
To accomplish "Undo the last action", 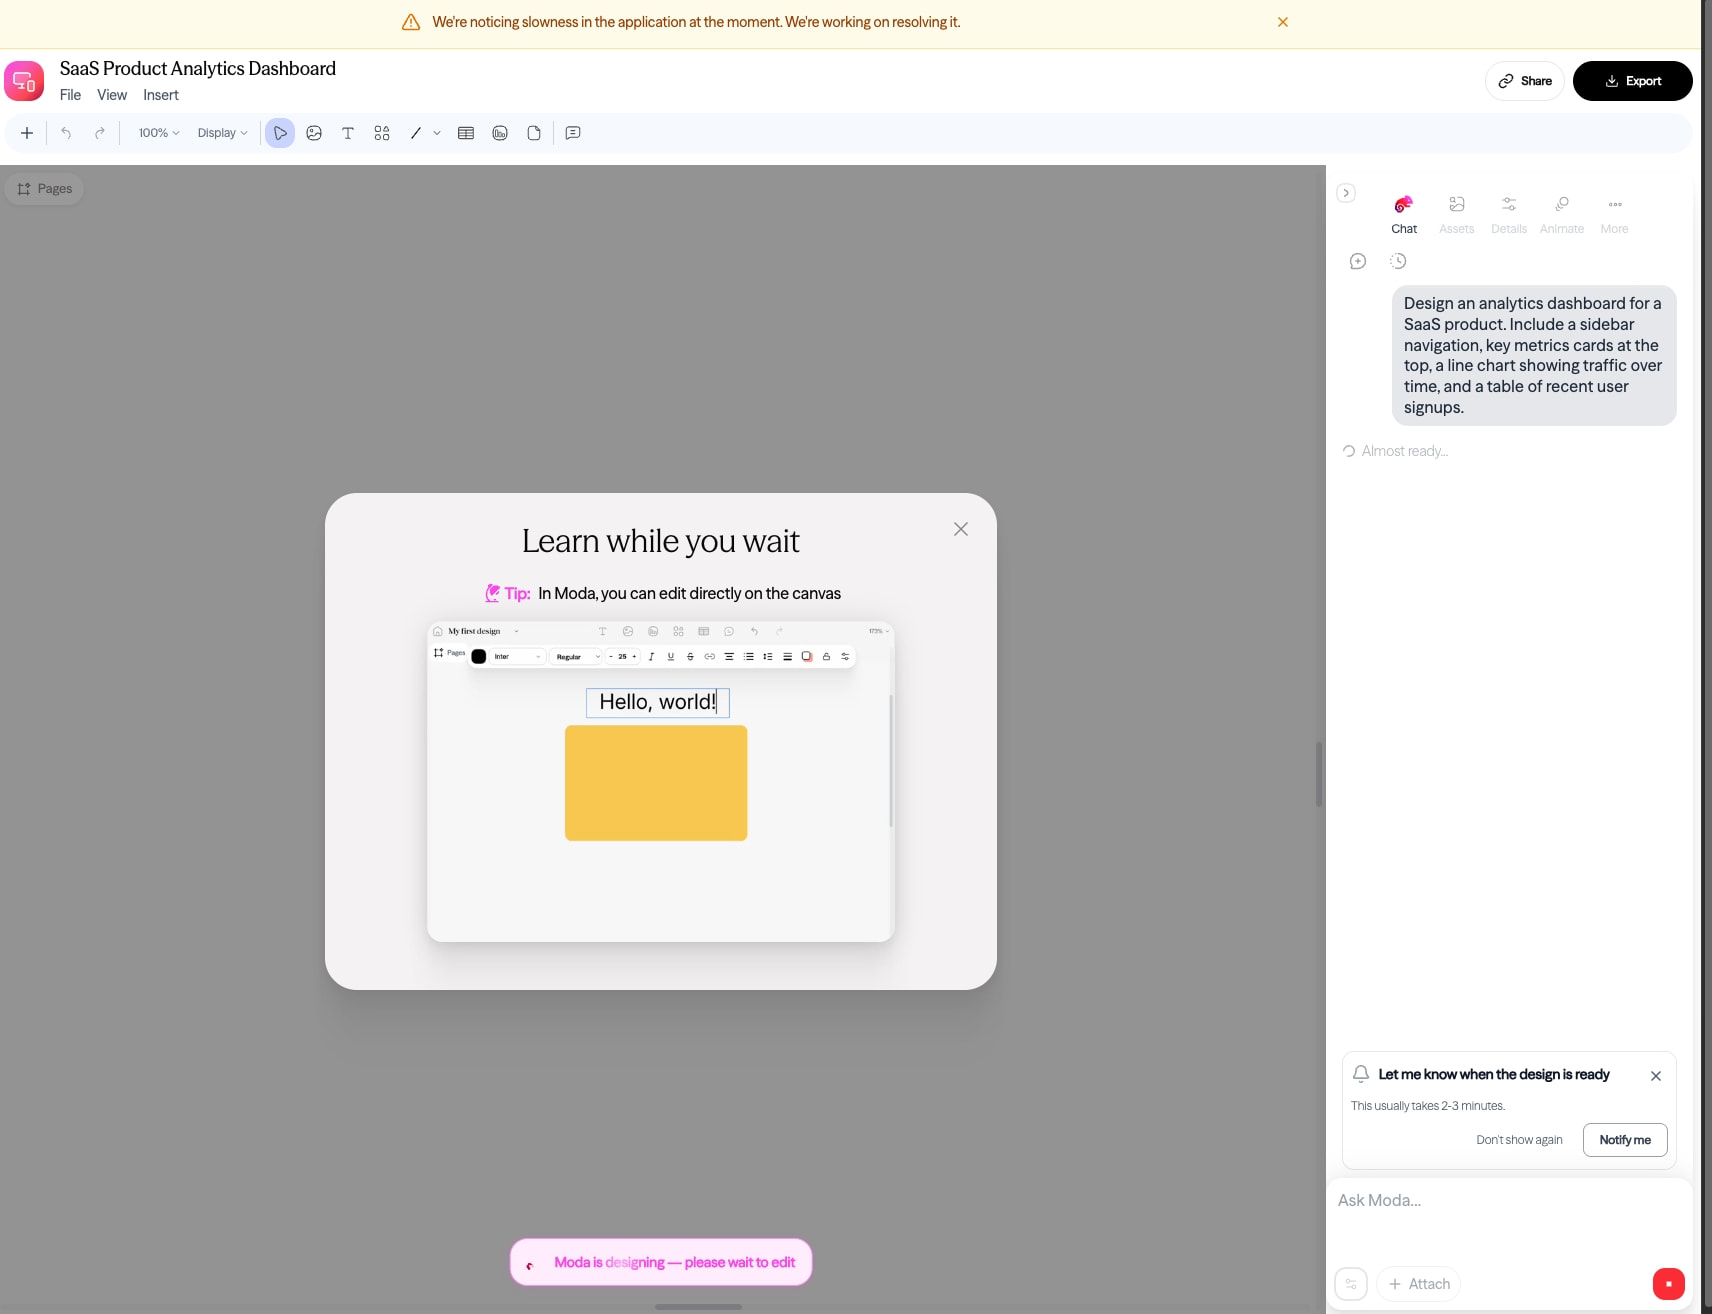I will pos(66,133).
